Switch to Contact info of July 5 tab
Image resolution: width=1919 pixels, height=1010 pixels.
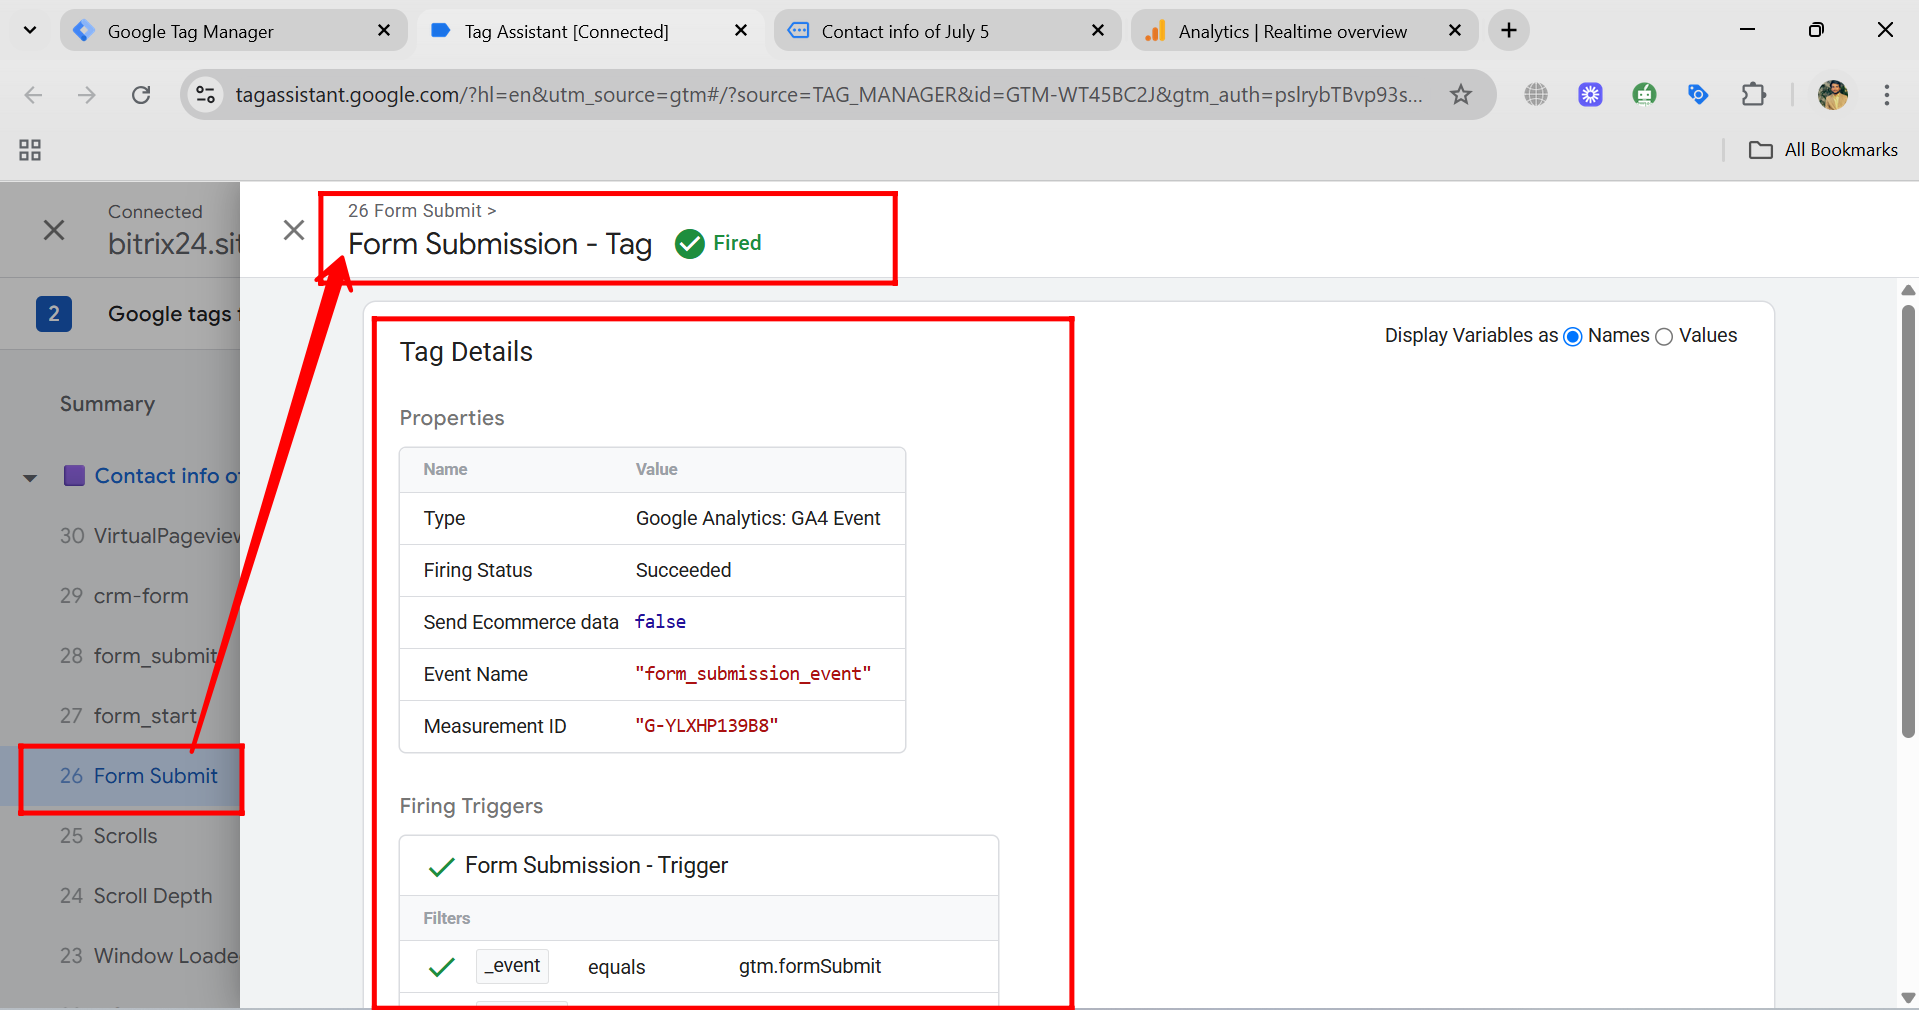click(x=946, y=31)
